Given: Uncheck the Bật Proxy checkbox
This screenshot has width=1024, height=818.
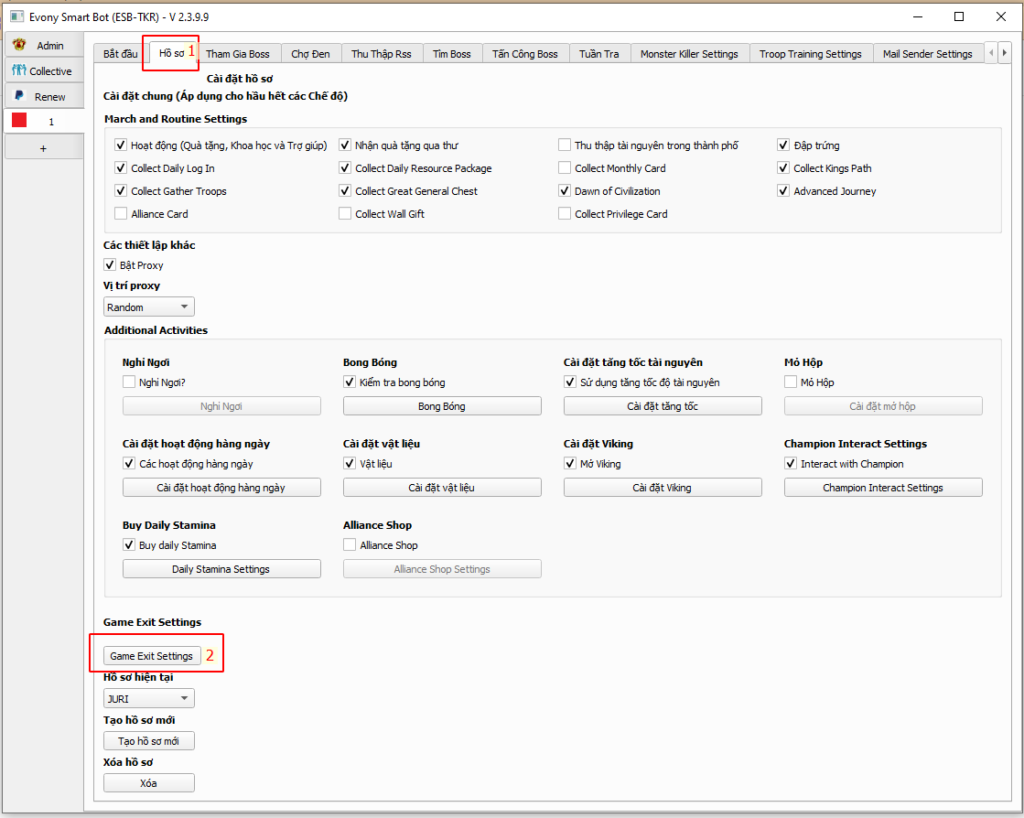Looking at the screenshot, I should pos(110,266).
